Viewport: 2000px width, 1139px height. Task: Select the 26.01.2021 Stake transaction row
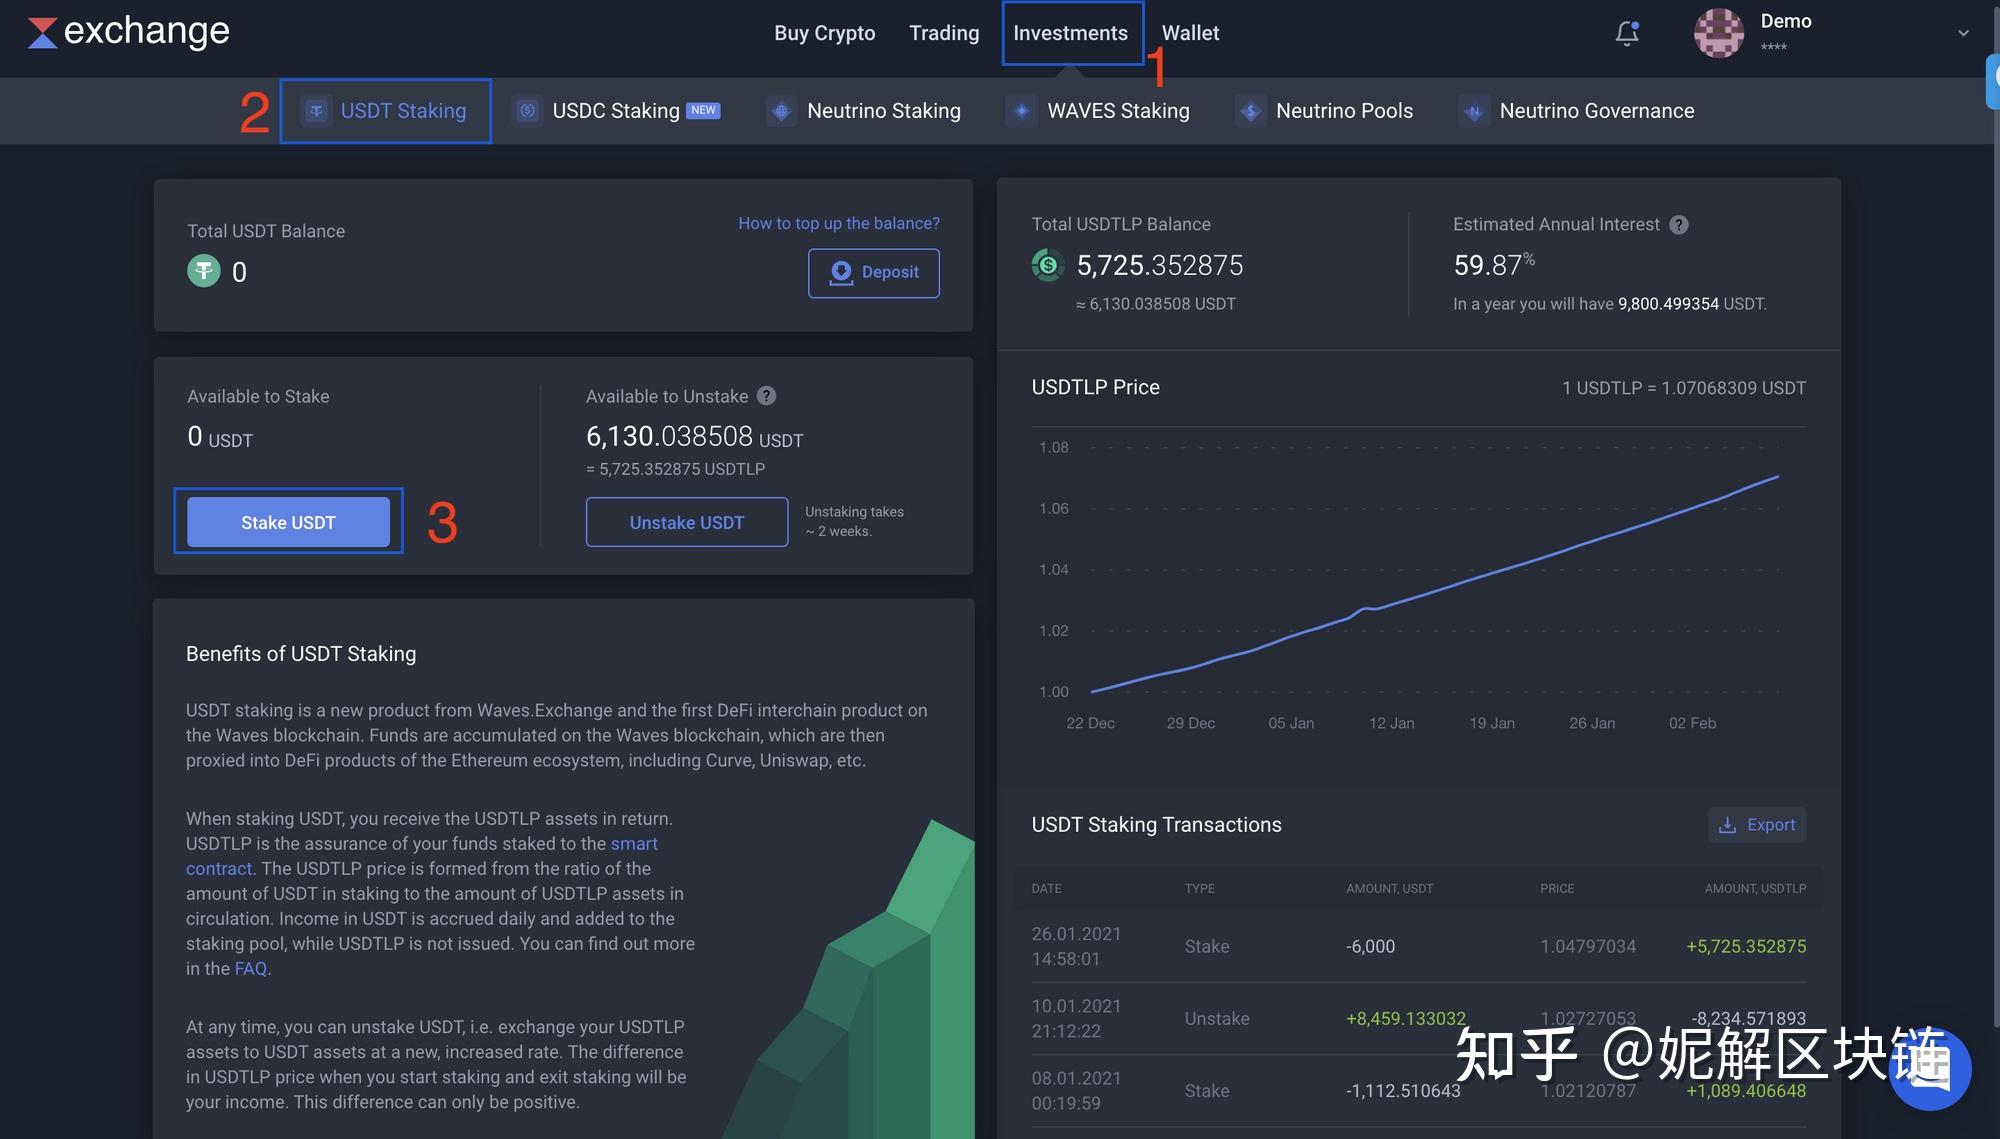pos(1419,946)
